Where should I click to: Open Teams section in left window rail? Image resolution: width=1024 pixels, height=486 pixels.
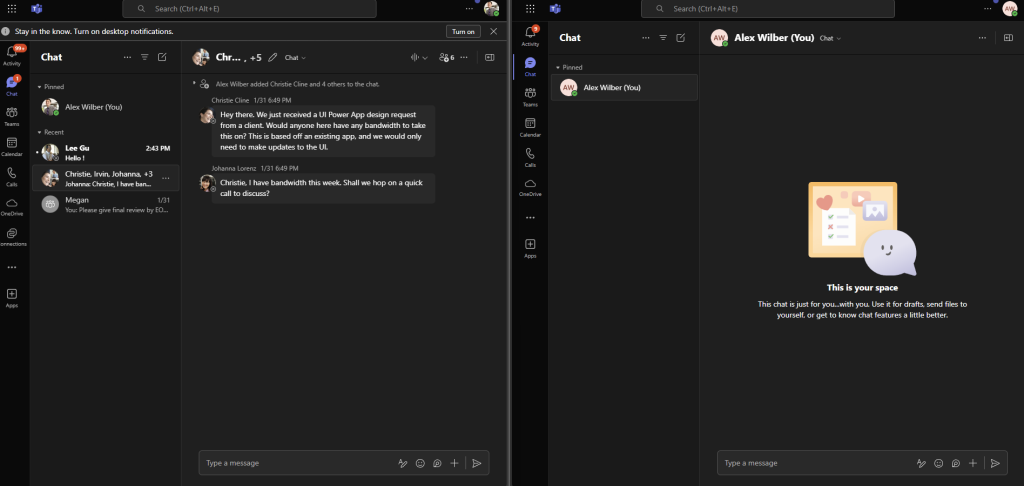pyautogui.click(x=12, y=116)
